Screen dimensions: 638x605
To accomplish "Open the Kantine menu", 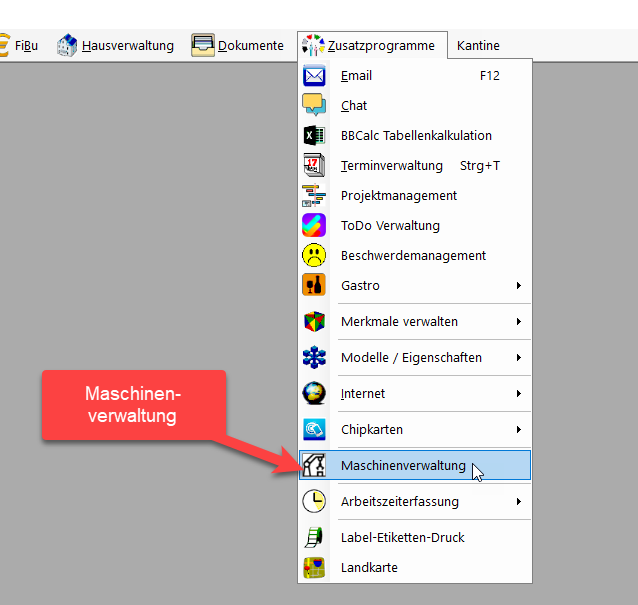I will [x=478, y=46].
